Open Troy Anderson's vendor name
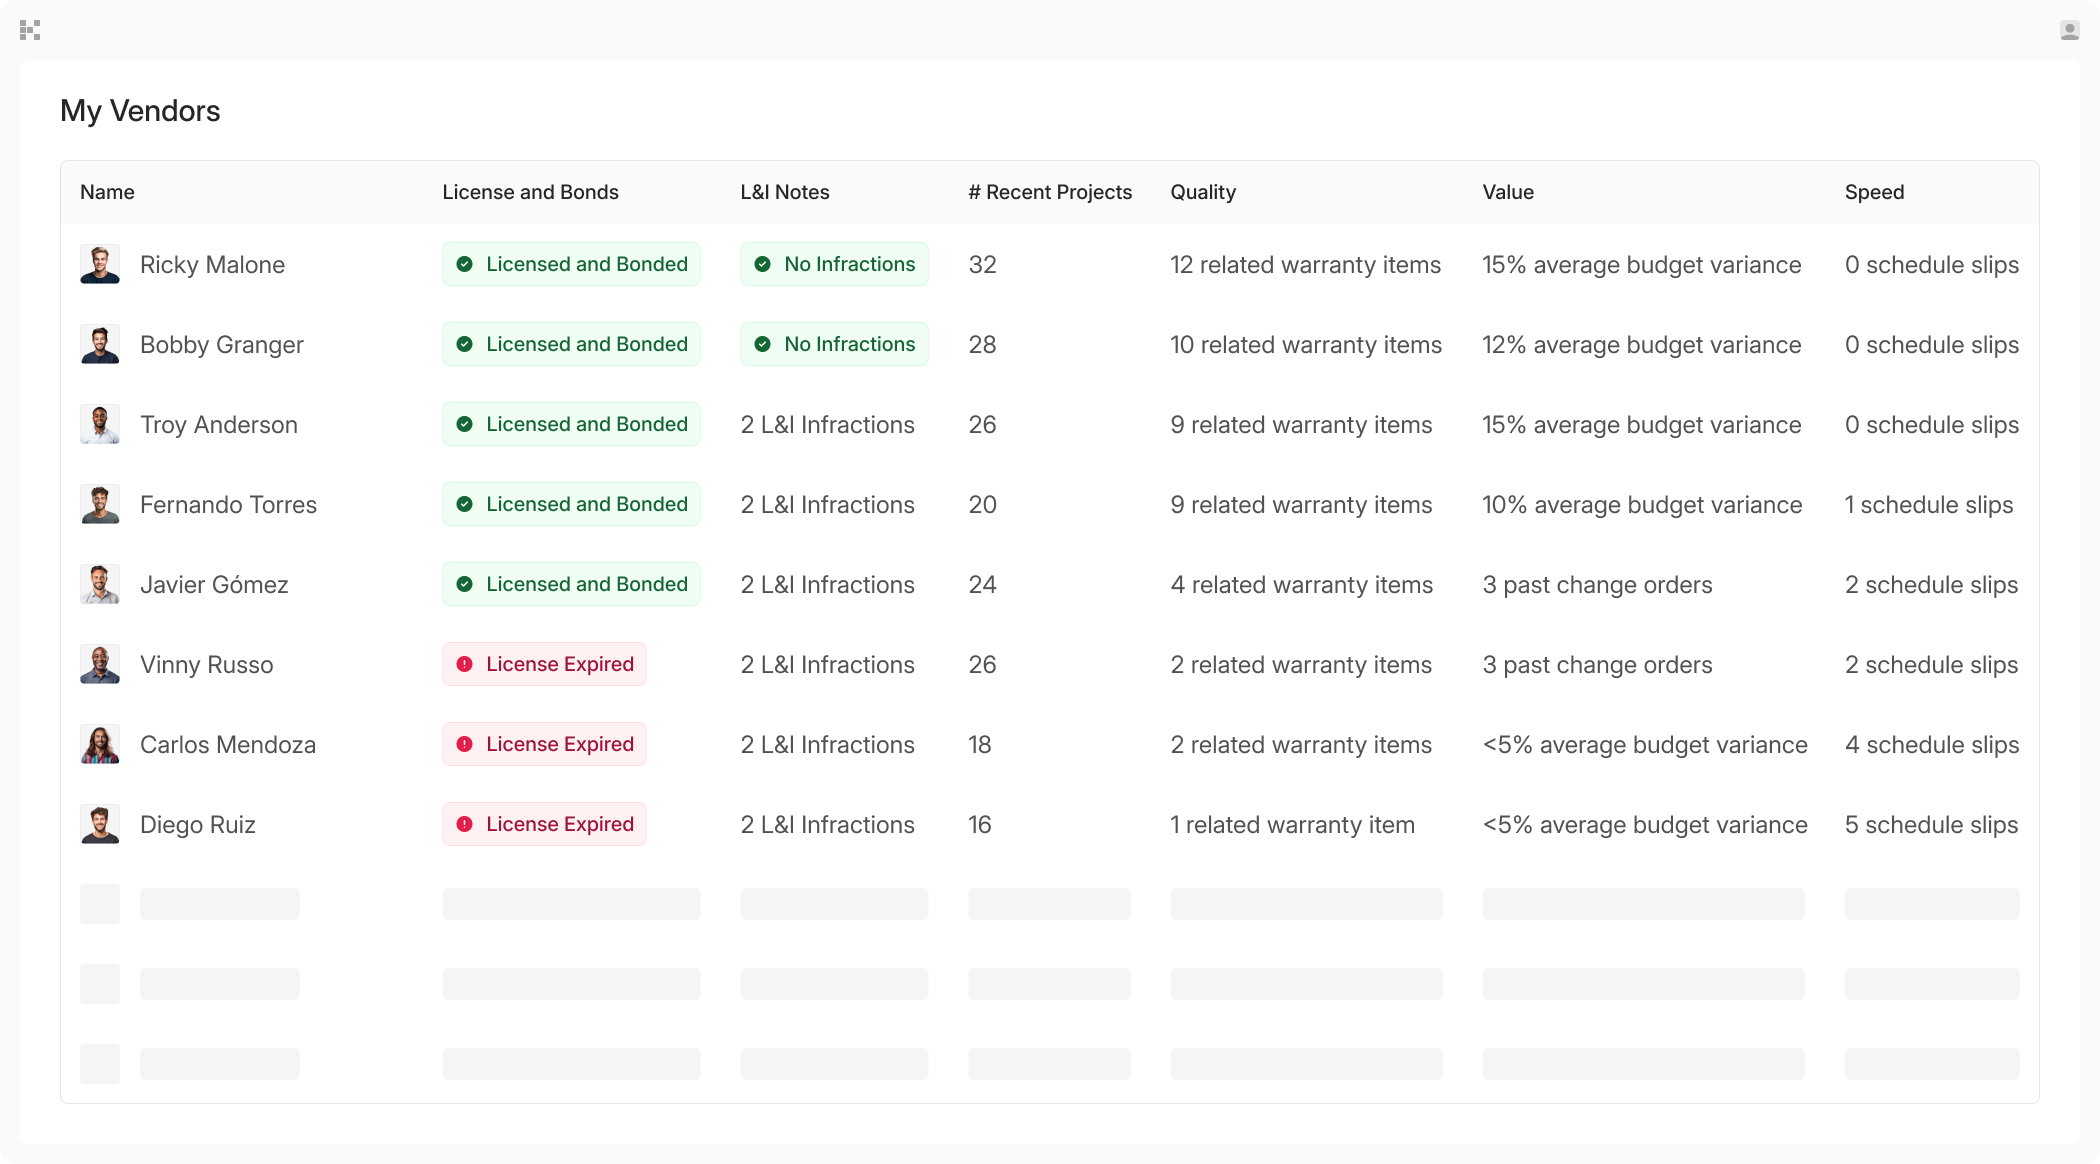2100x1164 pixels. pyautogui.click(x=218, y=425)
